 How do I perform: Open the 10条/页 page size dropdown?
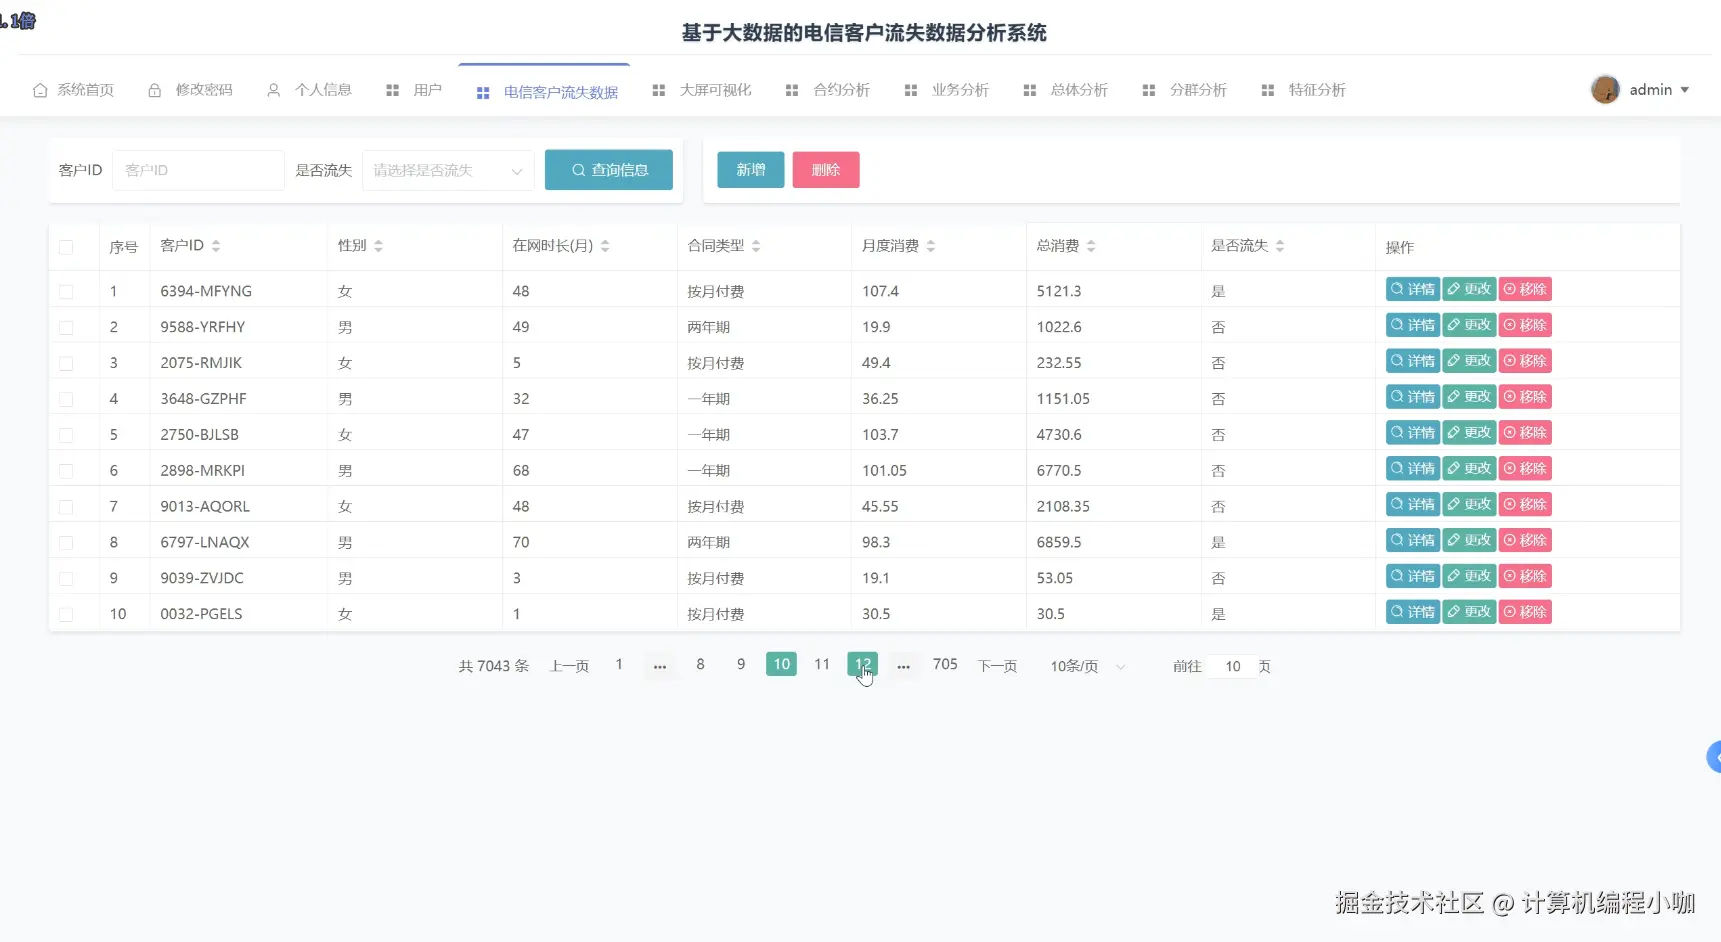tap(1086, 666)
